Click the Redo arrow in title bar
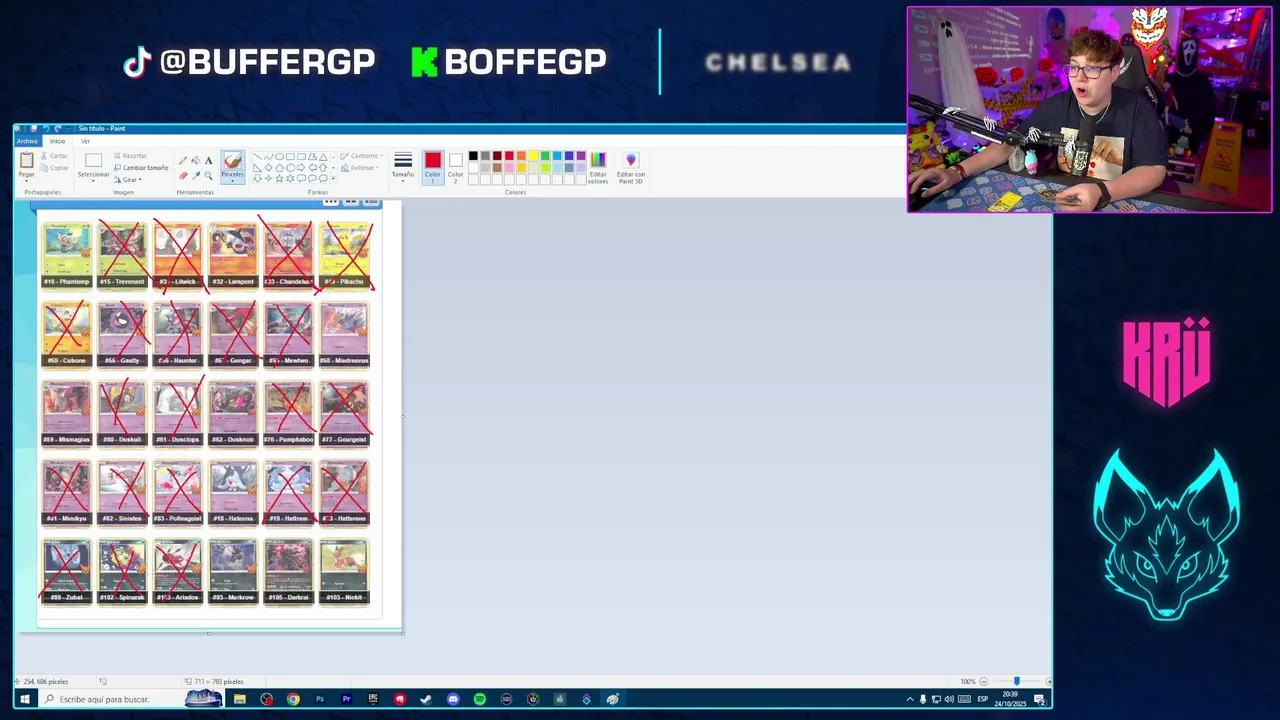 [x=57, y=128]
